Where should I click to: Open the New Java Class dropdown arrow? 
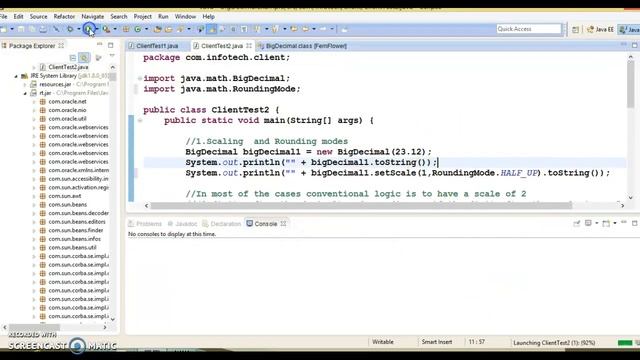tap(147, 29)
